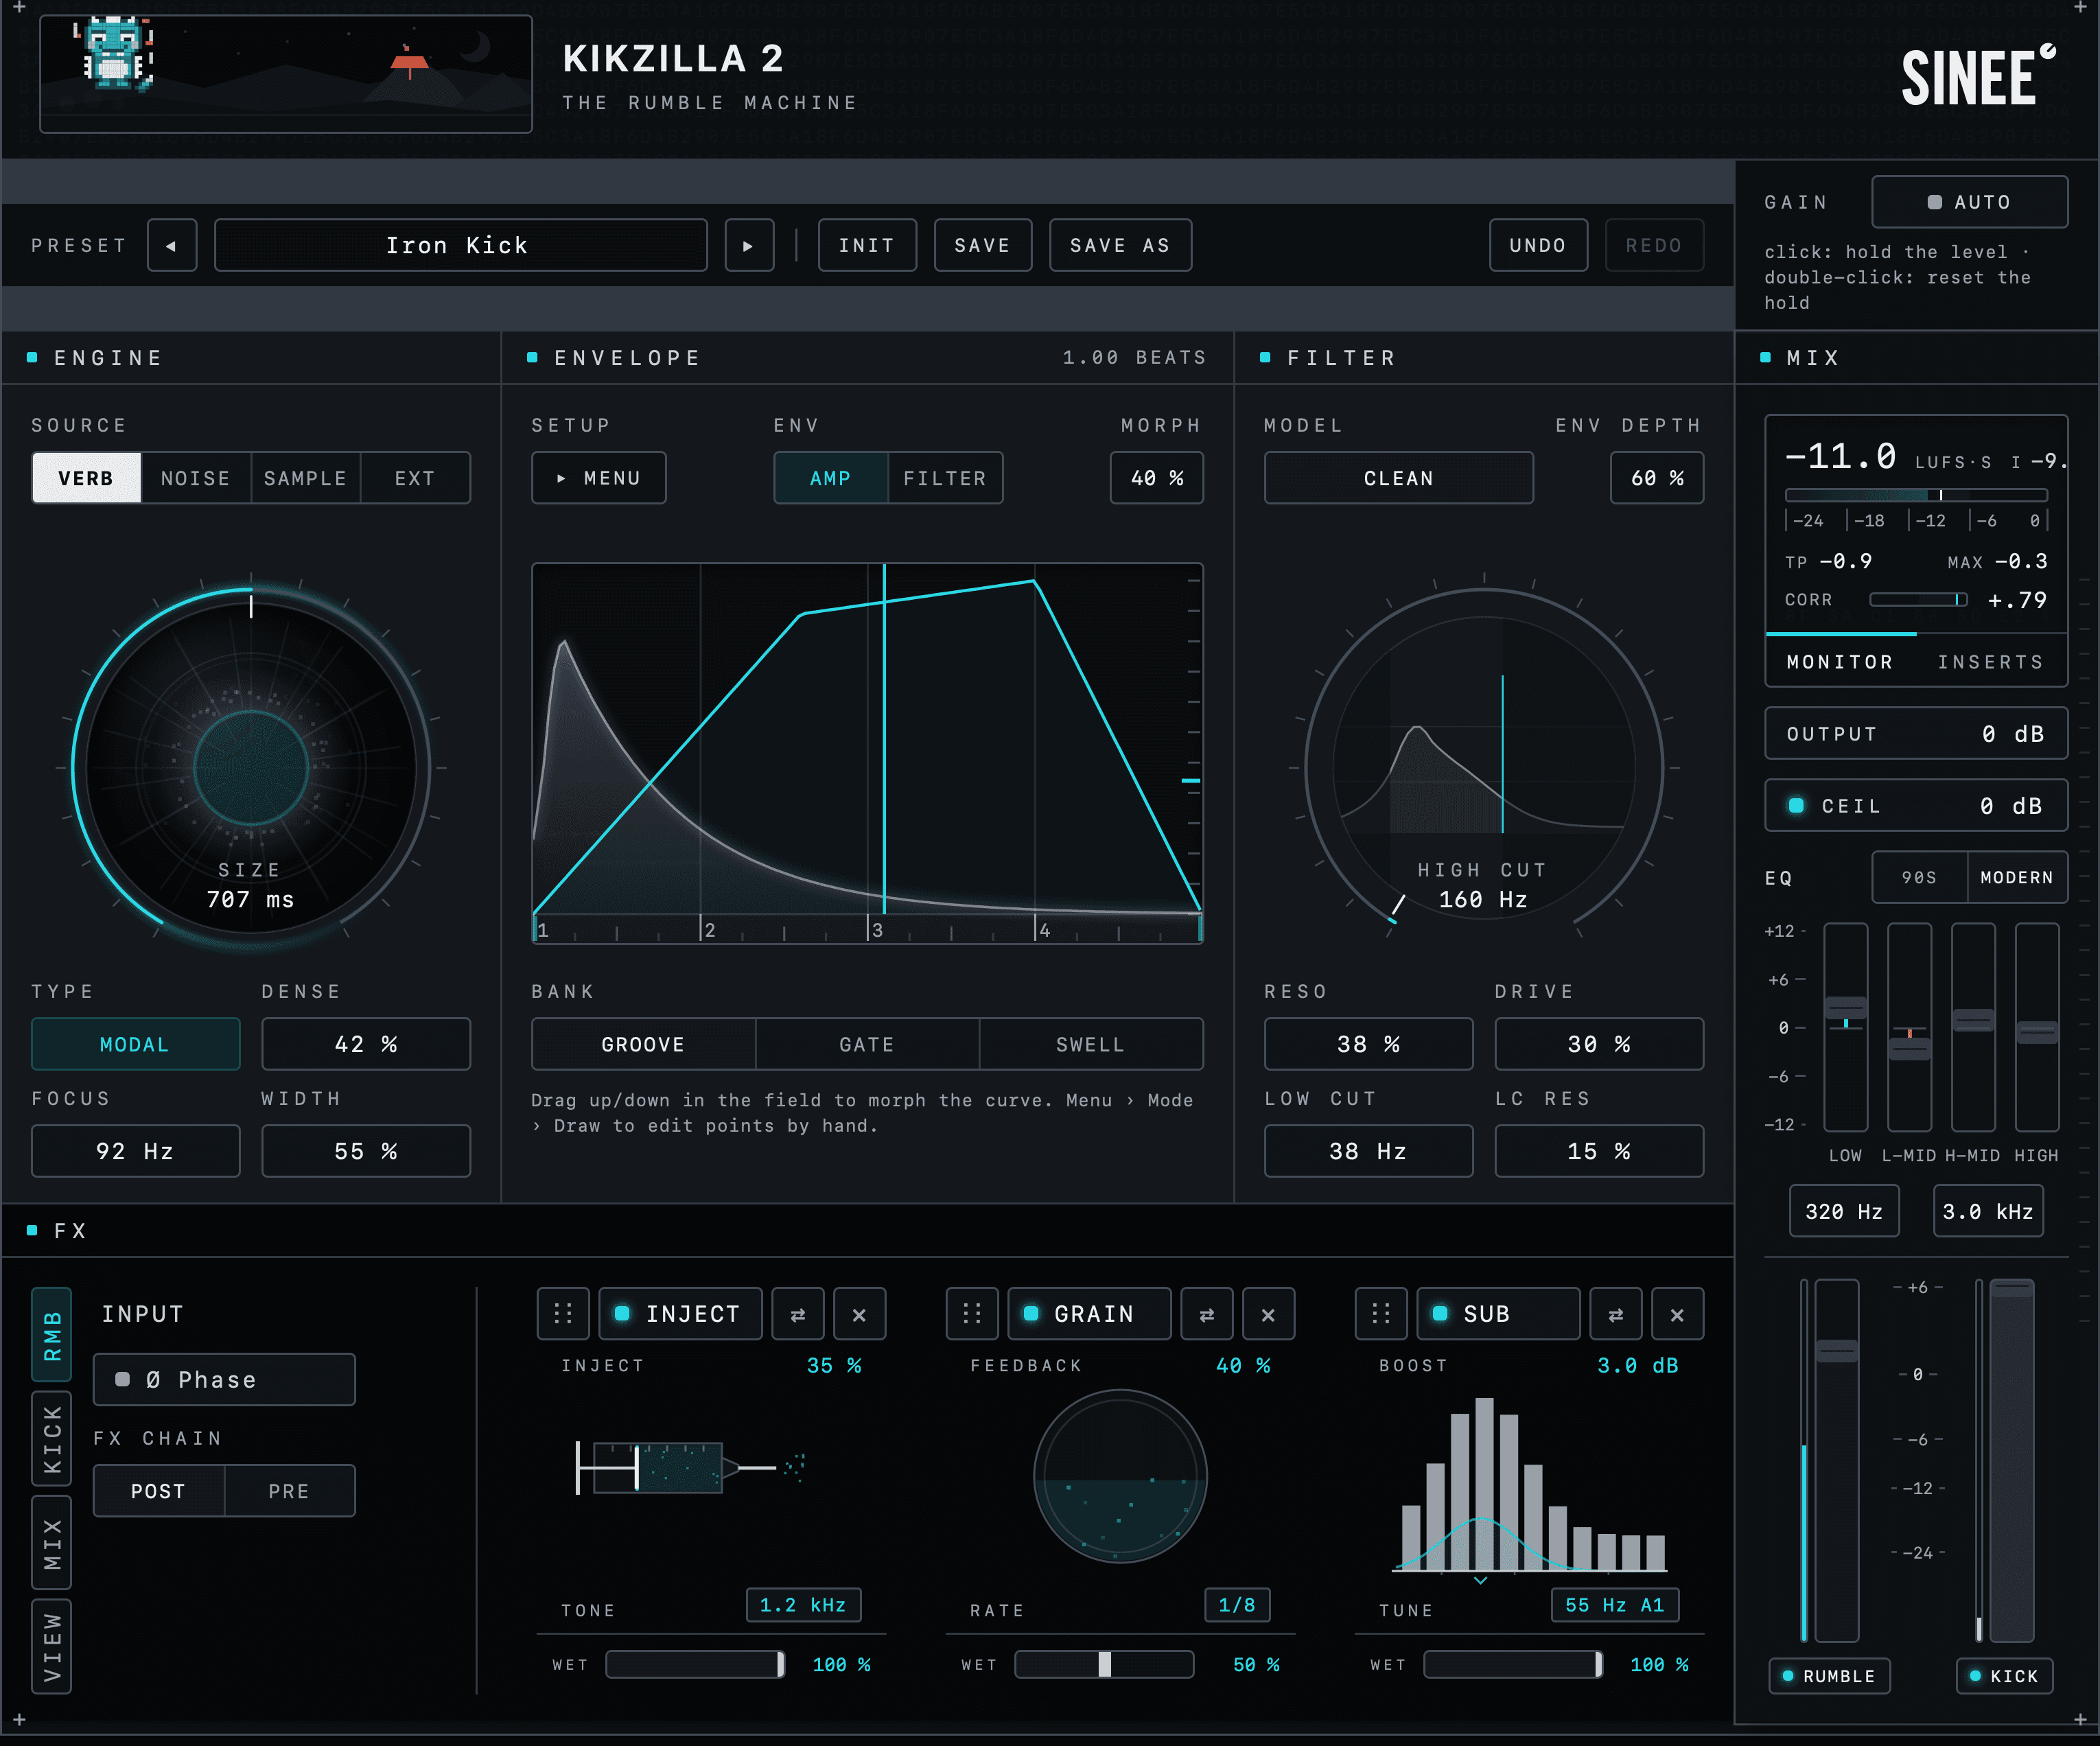The width and height of the screenshot is (2100, 1746).
Task: Mute the KICK channel toggle
Action: point(2004,1676)
